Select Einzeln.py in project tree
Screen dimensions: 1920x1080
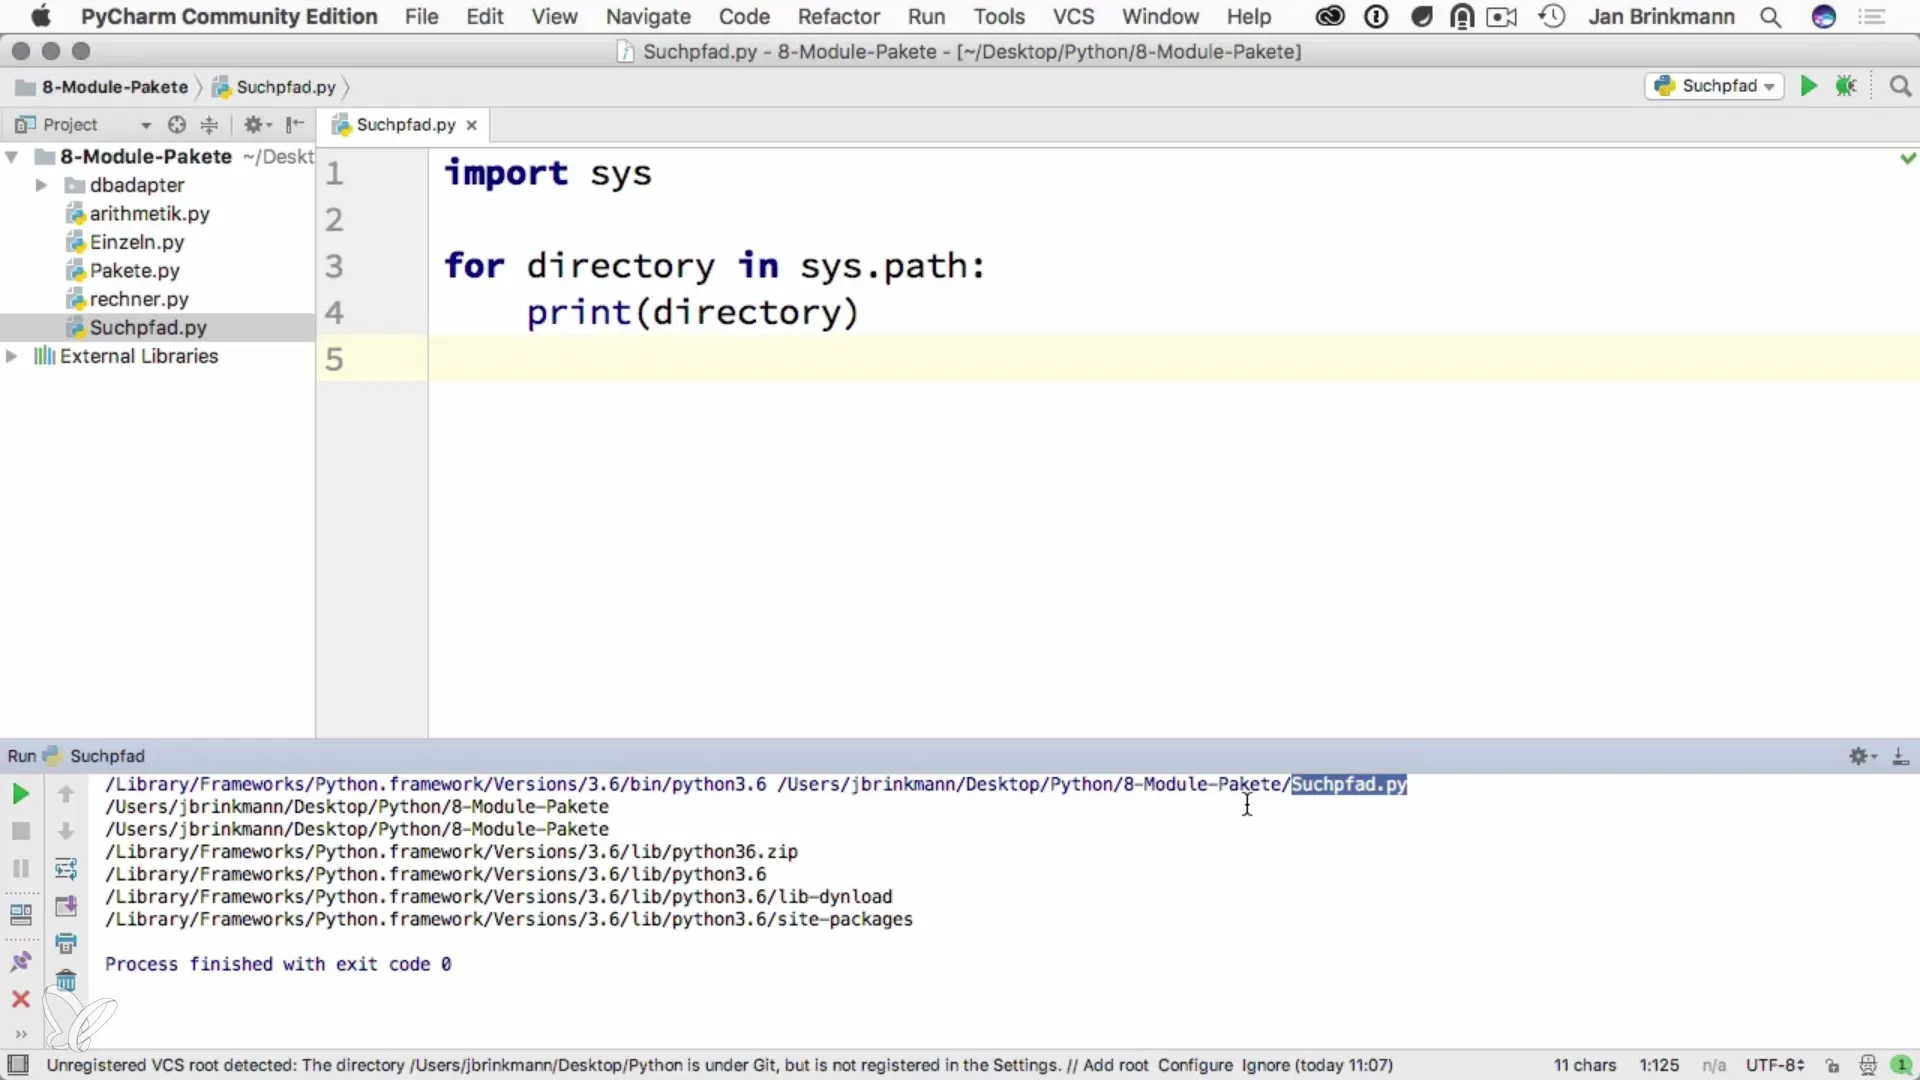tap(137, 242)
